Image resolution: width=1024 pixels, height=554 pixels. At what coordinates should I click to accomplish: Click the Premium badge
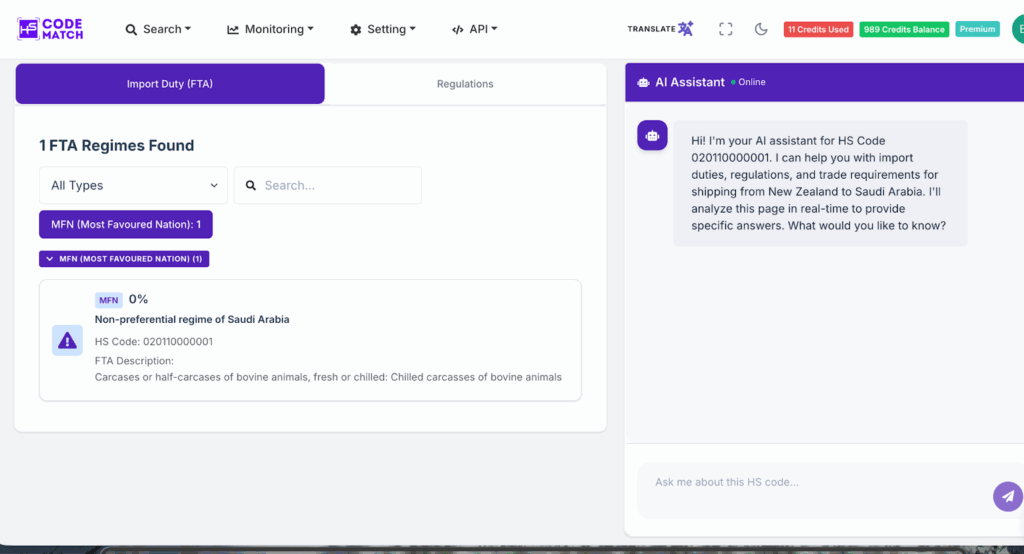pos(977,29)
